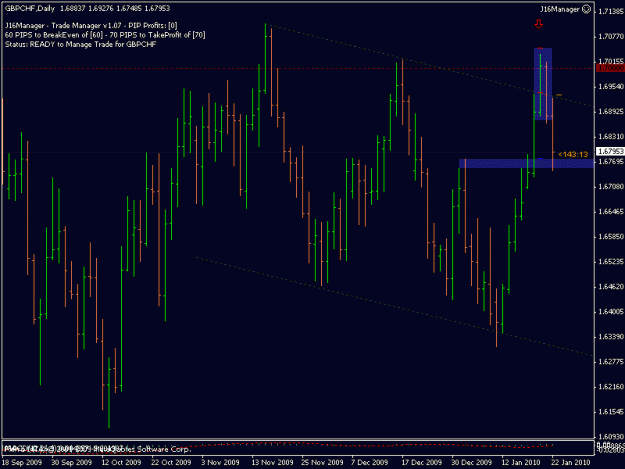Click the '12 Jan 2010' date label
This screenshot has width=625, height=469.
[x=521, y=462]
